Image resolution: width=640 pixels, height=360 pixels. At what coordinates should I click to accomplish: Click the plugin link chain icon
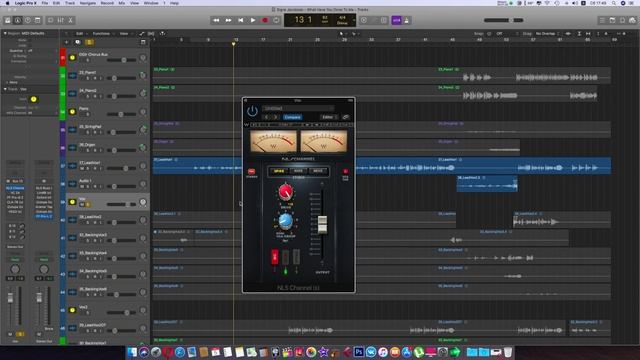click(x=346, y=117)
